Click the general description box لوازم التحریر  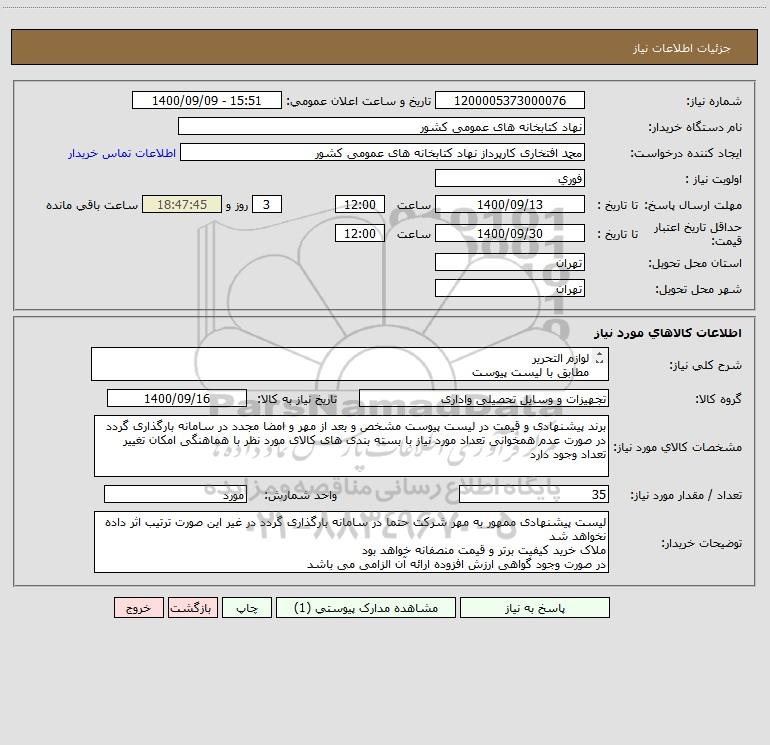tap(350, 364)
